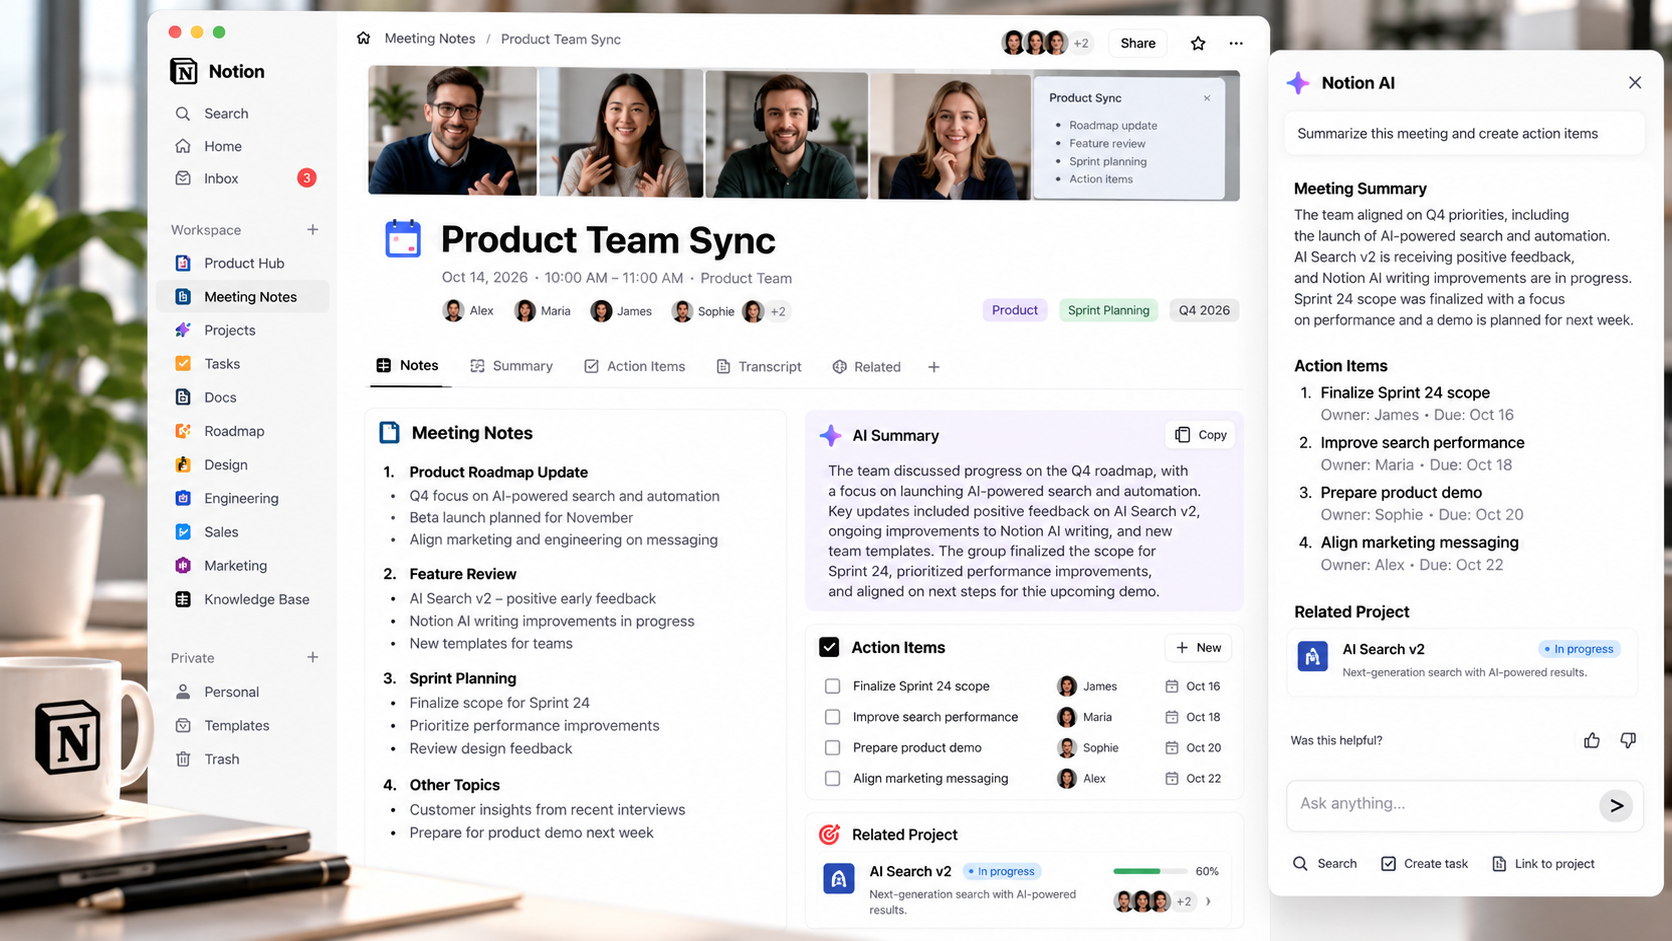Click the Product Team Sync calendar icon
Screen dimensions: 1672x941
point(403,239)
